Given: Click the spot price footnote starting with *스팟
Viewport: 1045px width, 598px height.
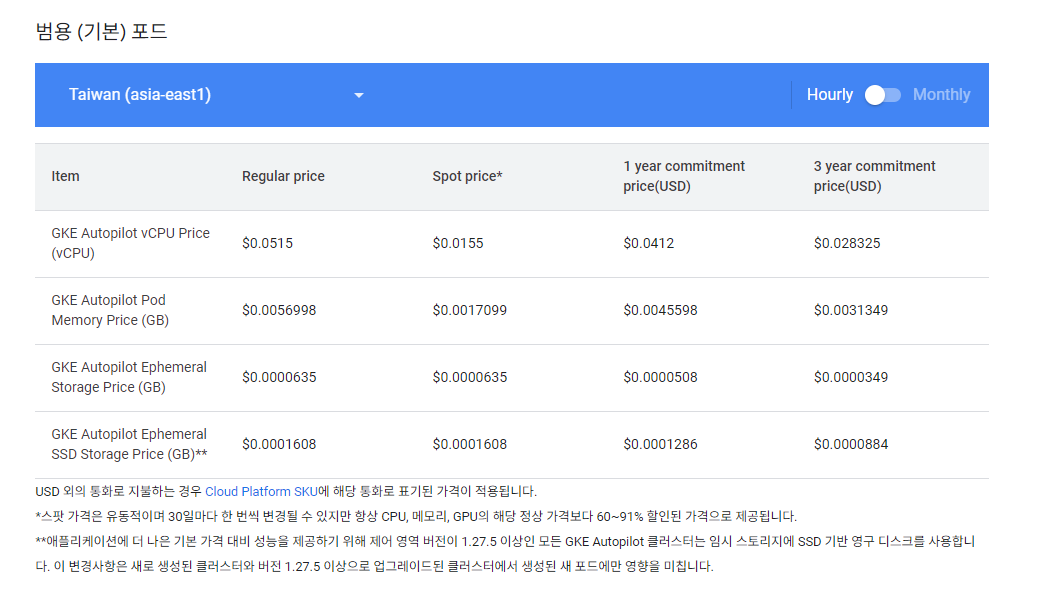Looking at the screenshot, I should pyautogui.click(x=416, y=517).
